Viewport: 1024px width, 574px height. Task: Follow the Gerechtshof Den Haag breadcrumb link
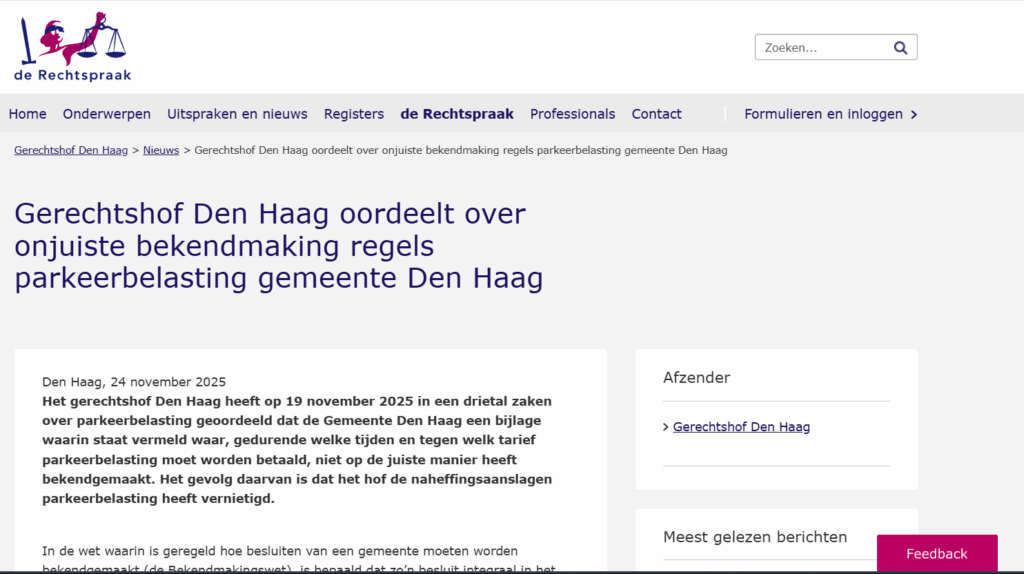coord(71,150)
